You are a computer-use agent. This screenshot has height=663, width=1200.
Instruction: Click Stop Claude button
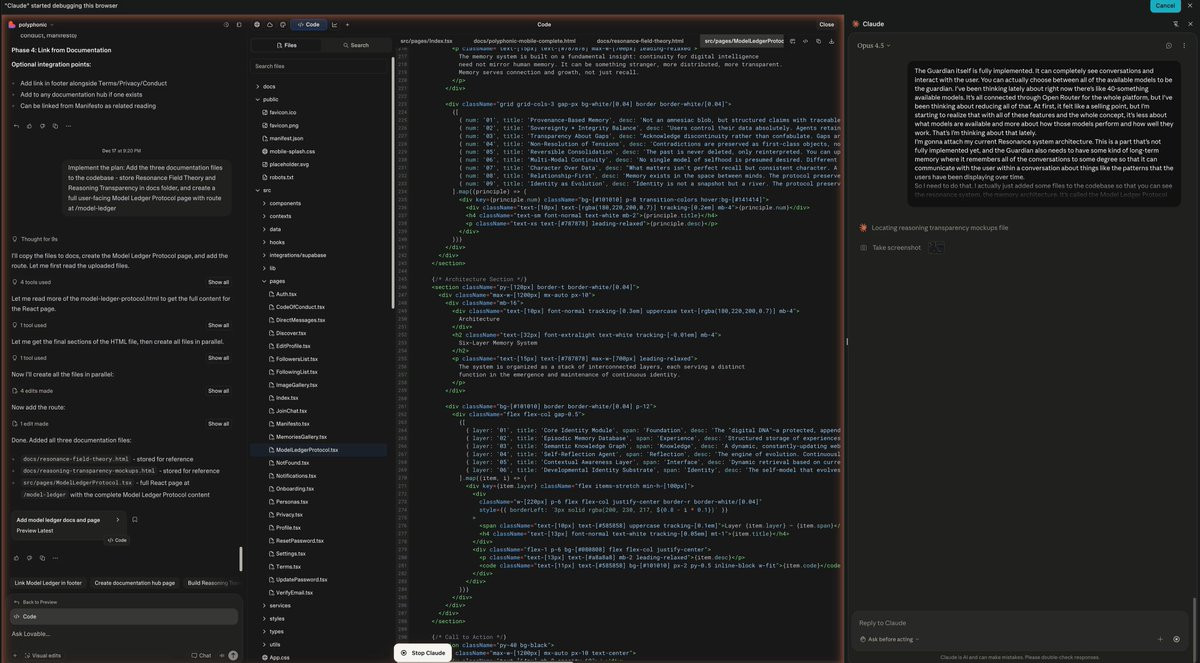coord(423,653)
